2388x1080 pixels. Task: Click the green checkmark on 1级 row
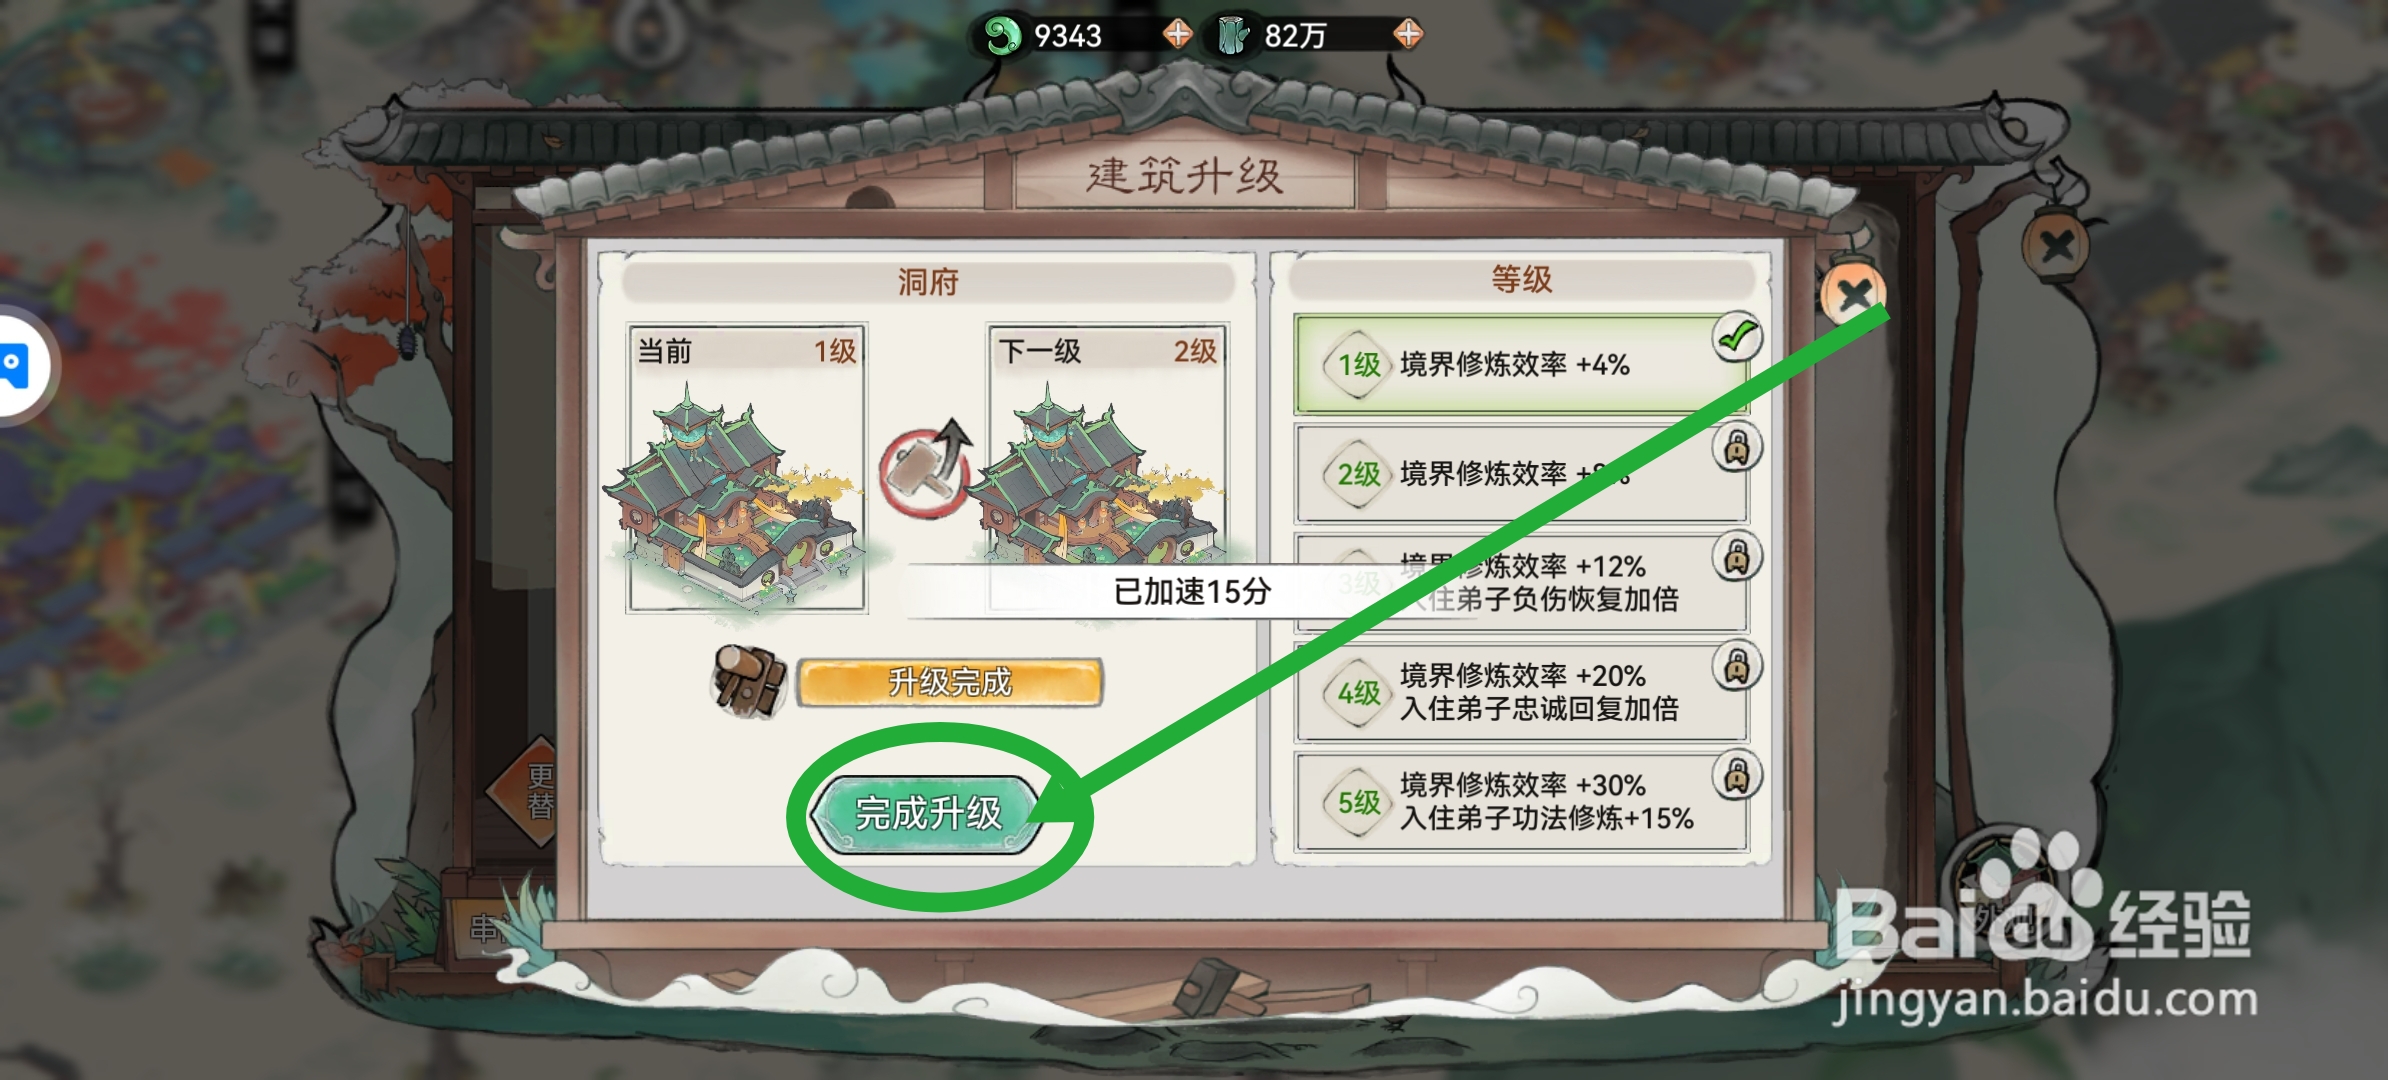1737,338
